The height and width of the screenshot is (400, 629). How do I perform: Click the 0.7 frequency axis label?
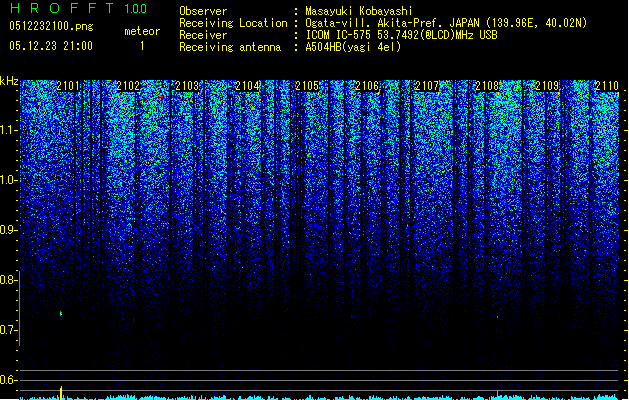[8, 330]
